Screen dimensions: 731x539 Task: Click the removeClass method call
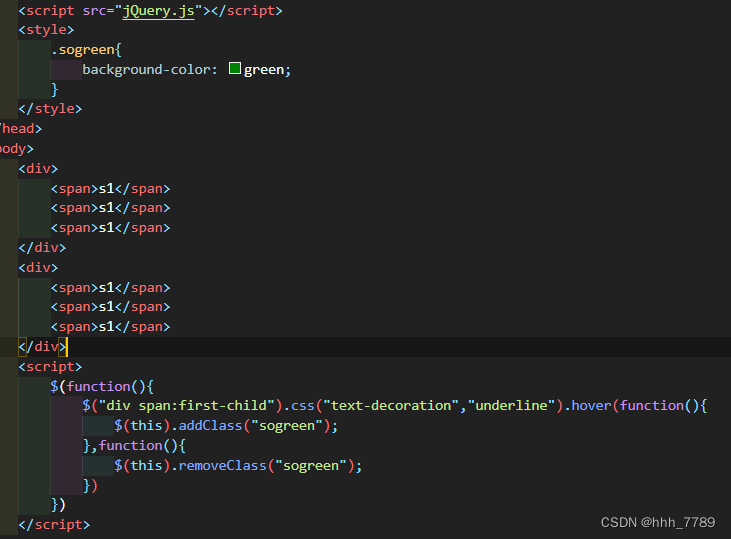(x=222, y=466)
